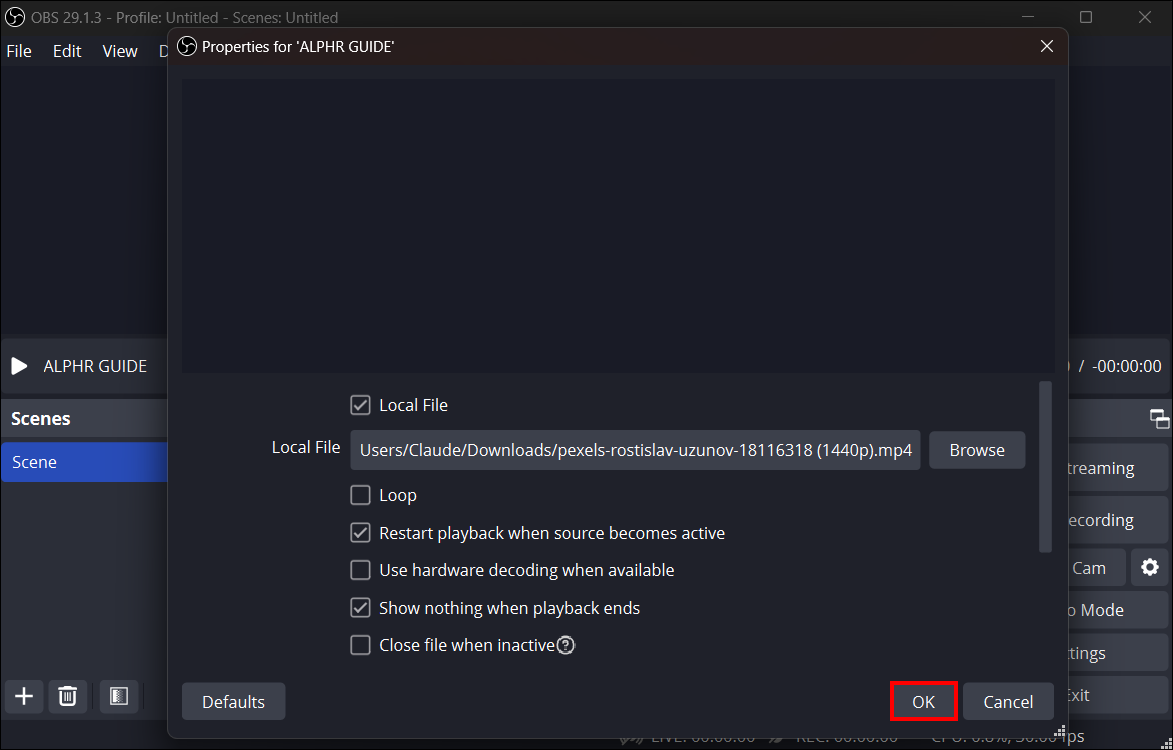Open the Edit menu

[67, 51]
